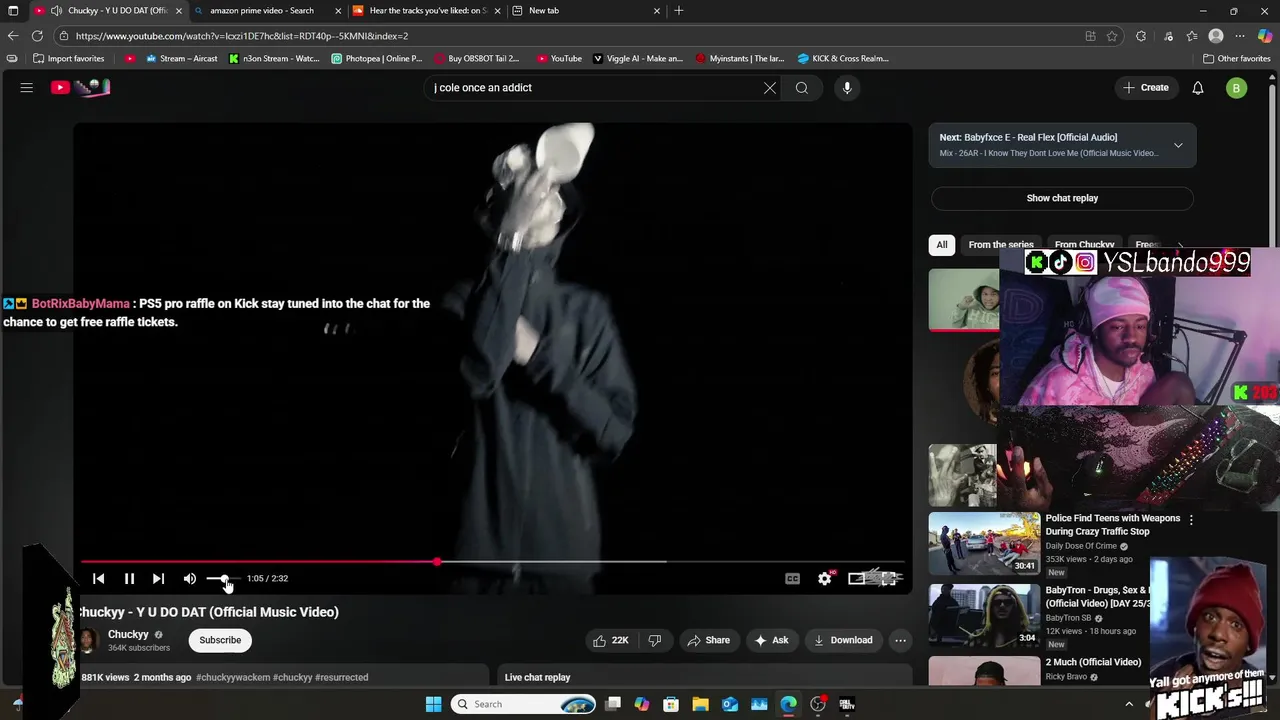Clear the YouTube search box text
This screenshot has height=720, width=1280.
[770, 88]
